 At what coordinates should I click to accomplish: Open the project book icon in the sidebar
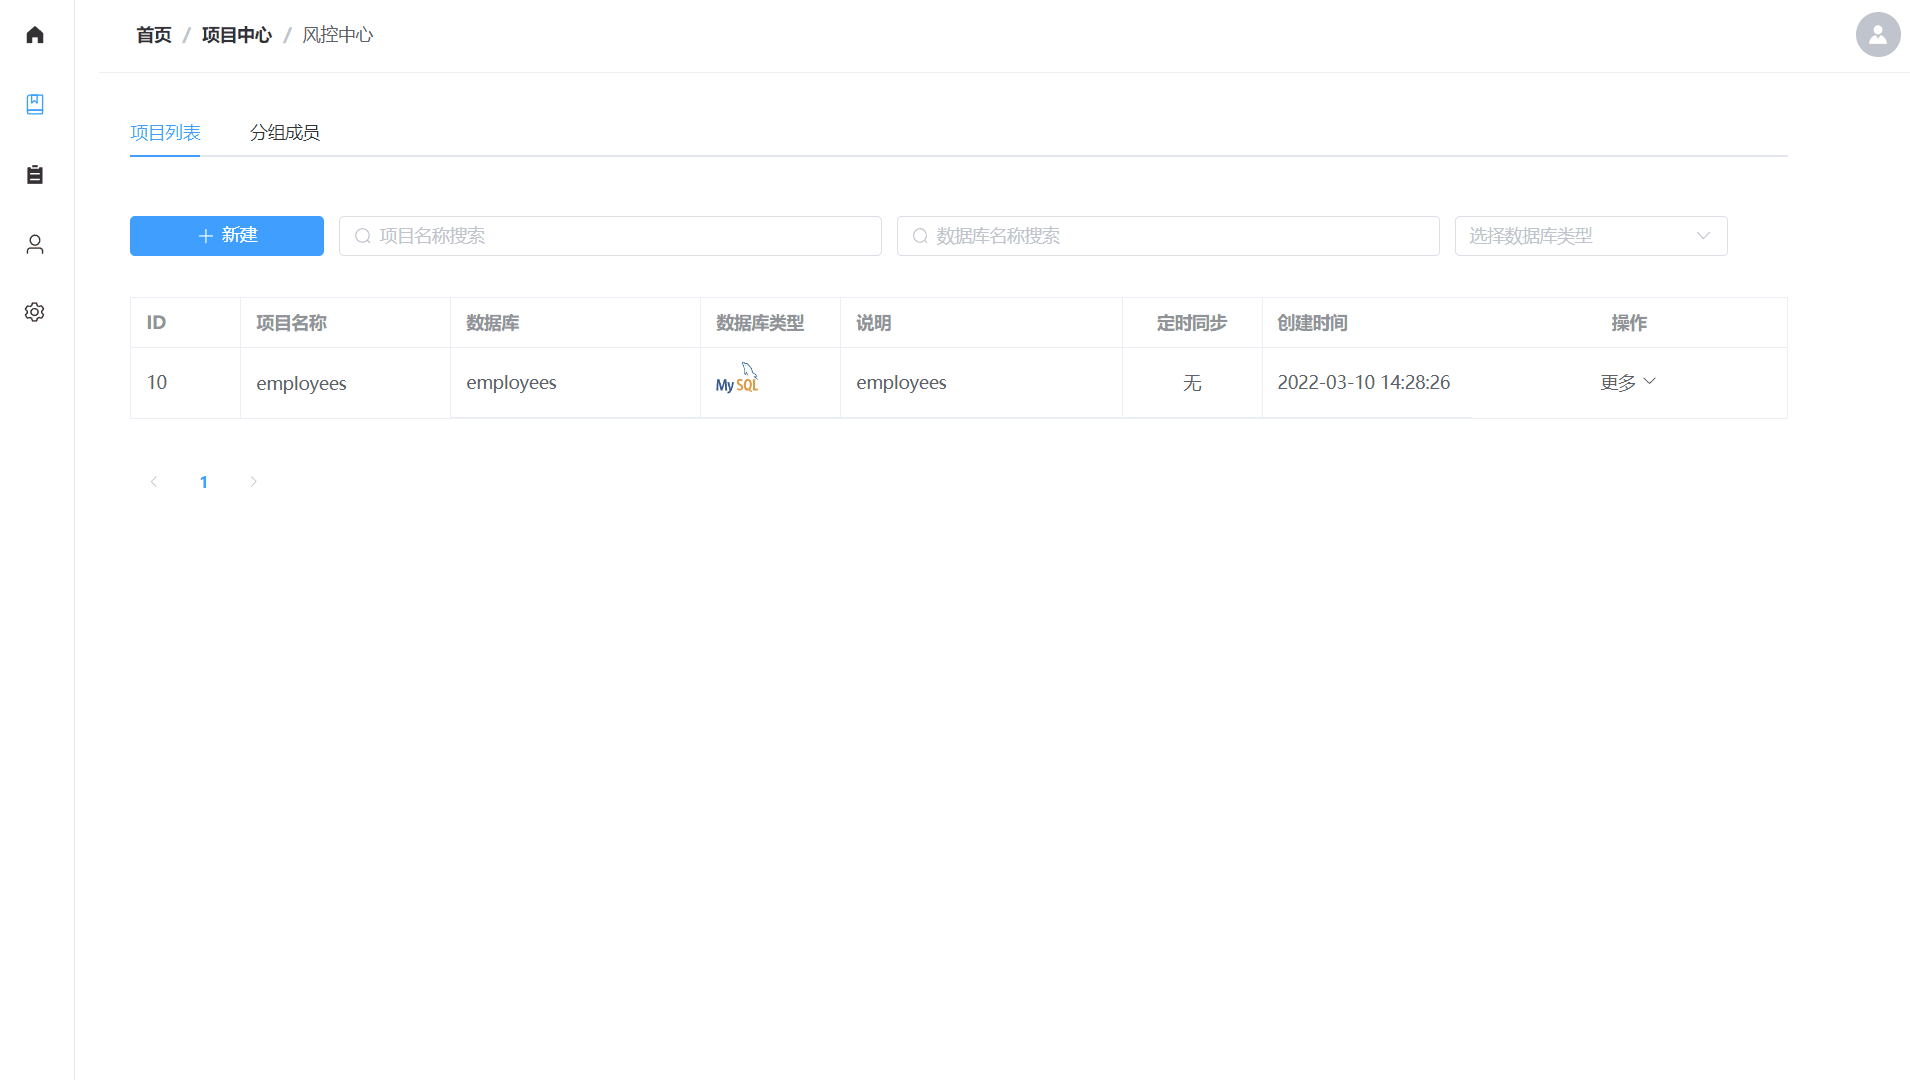[x=35, y=104]
